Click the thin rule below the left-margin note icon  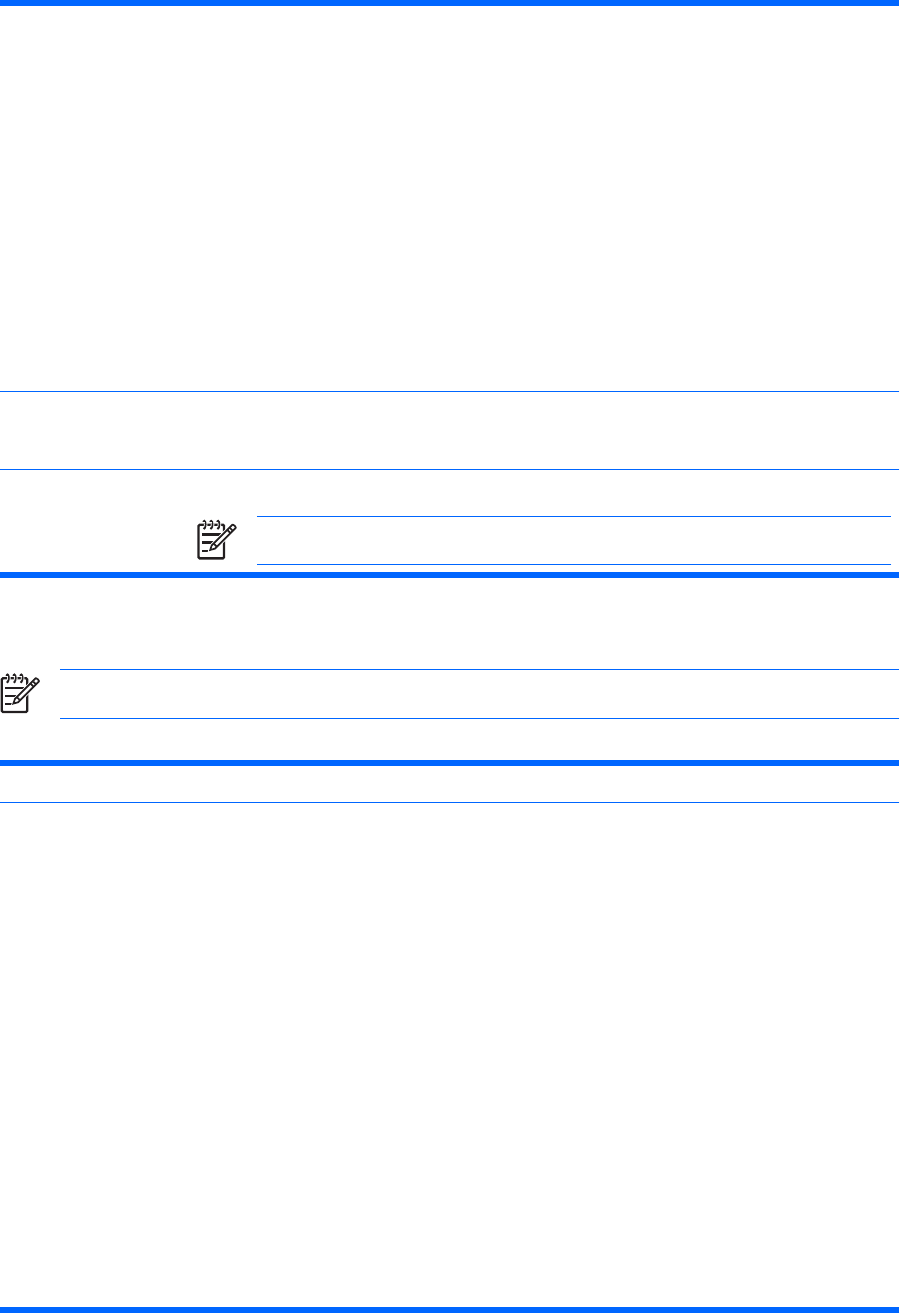point(479,718)
